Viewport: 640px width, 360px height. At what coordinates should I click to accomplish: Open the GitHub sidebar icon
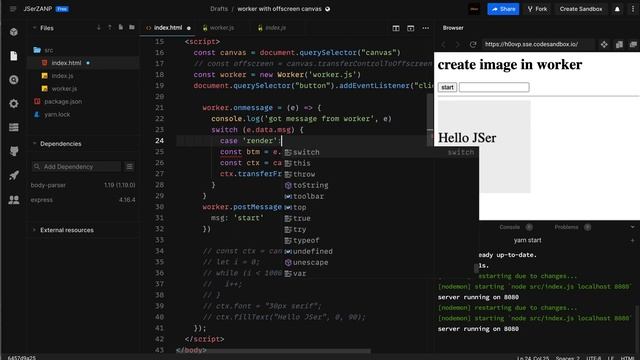(13, 151)
